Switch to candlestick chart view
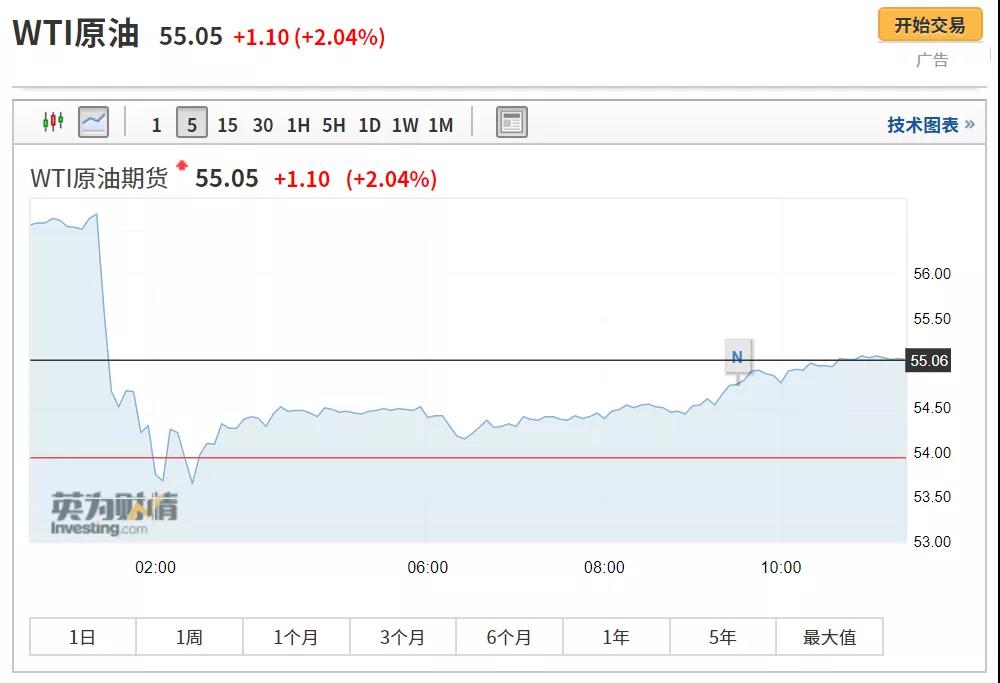This screenshot has height=683, width=1000. [x=52, y=122]
